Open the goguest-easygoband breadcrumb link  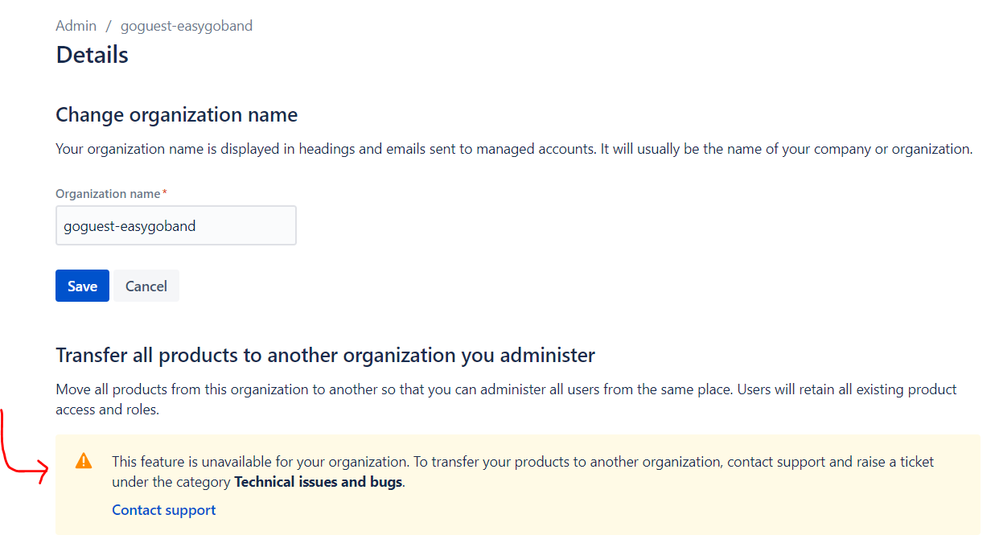click(187, 26)
